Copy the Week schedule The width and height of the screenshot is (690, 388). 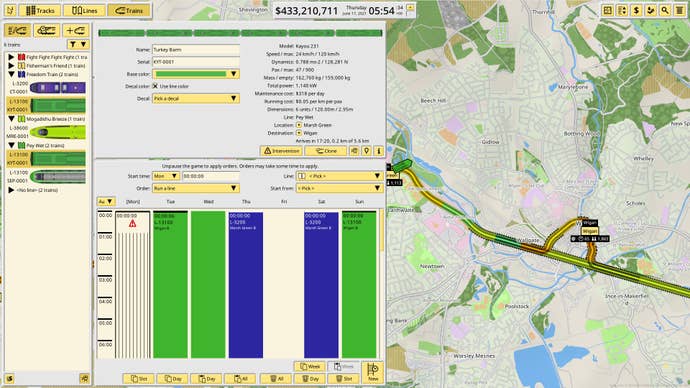[309, 366]
